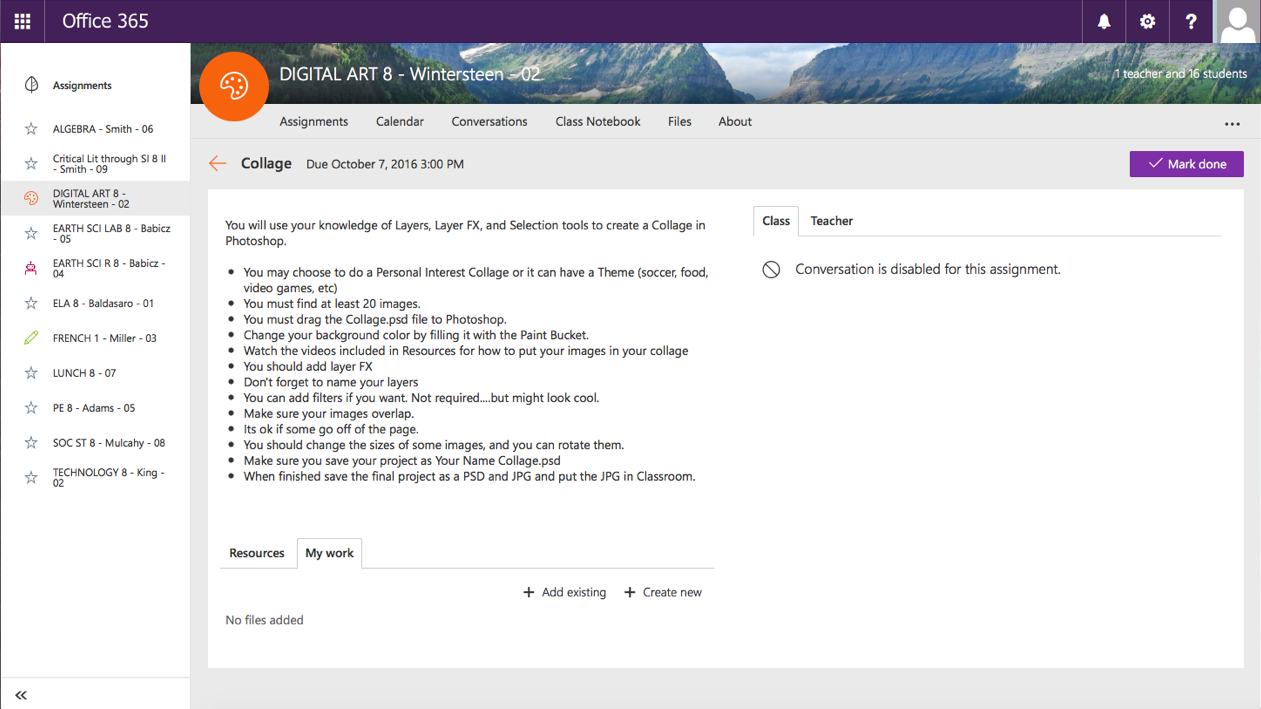
Task: Open the notifications bell
Action: [x=1104, y=21]
